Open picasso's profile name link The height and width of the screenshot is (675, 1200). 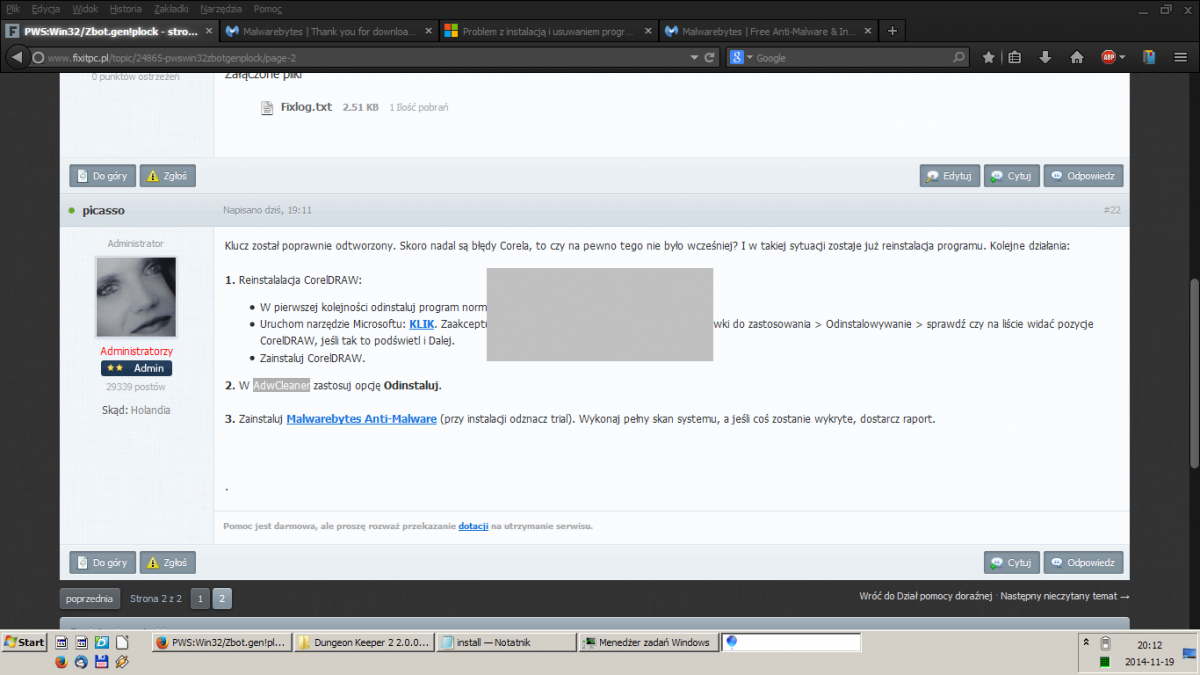click(x=104, y=211)
